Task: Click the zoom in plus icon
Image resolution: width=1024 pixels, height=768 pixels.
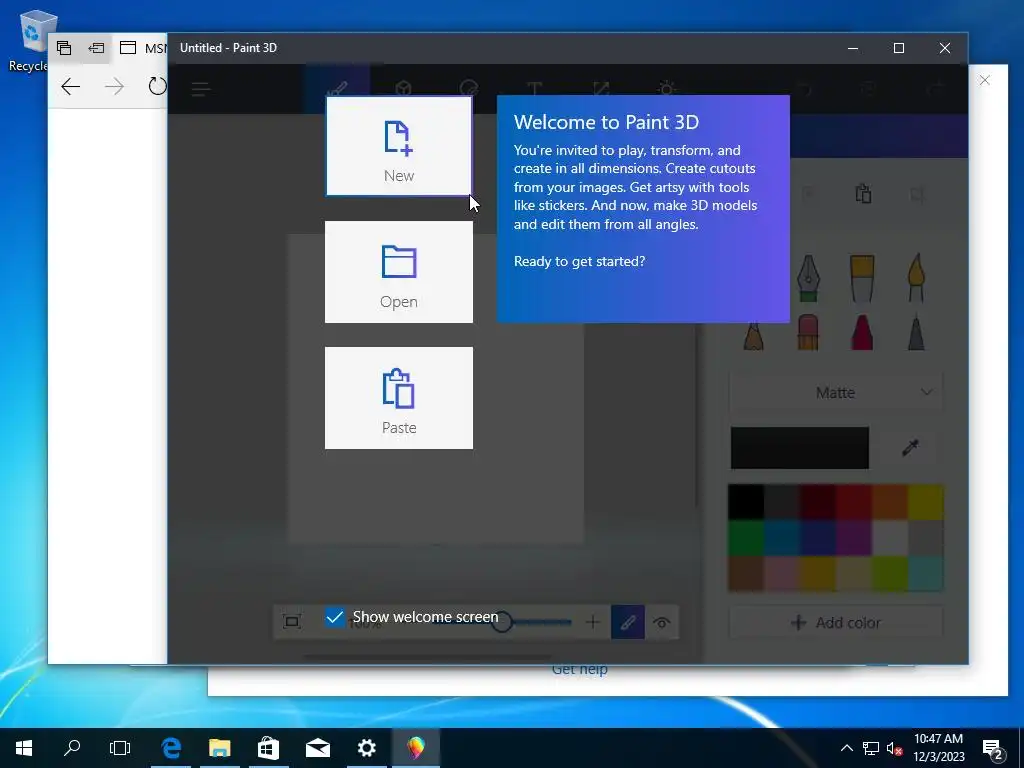Action: click(592, 622)
